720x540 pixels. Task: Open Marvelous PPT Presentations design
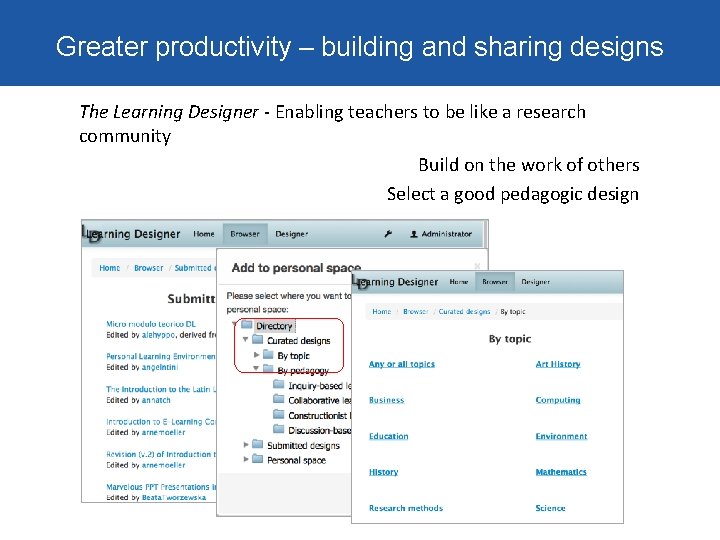click(161, 487)
